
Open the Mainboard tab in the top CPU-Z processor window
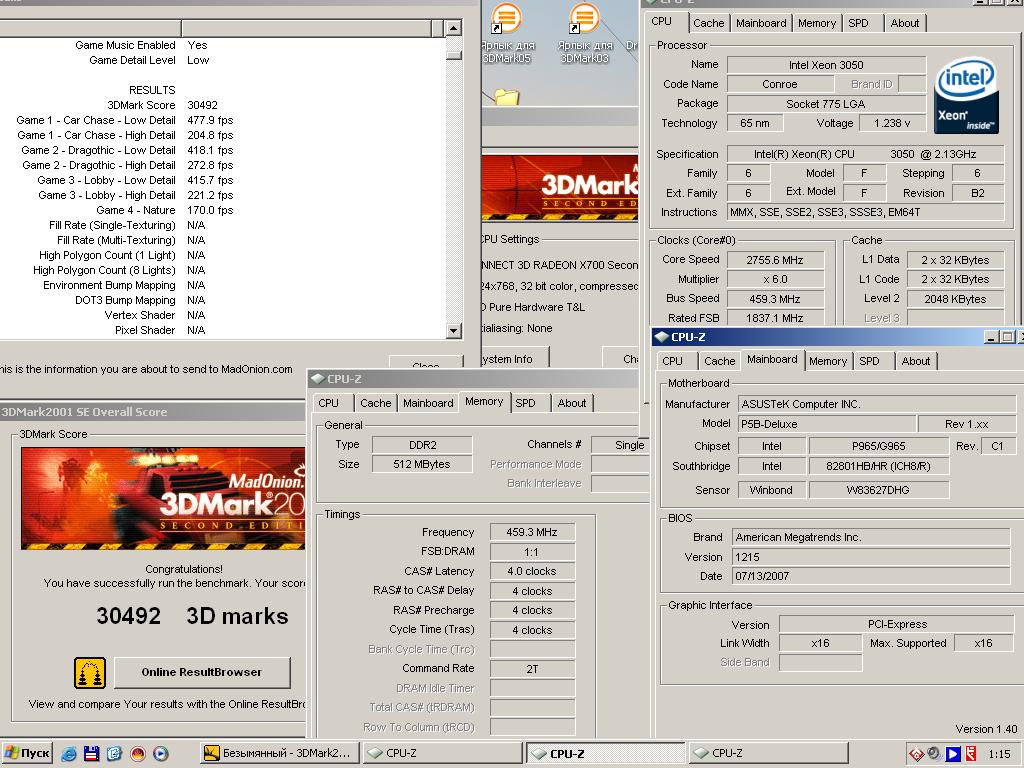(x=761, y=23)
